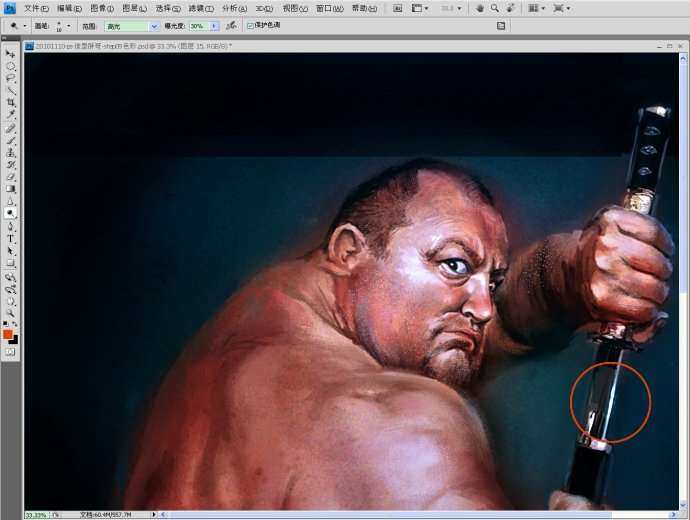Image resolution: width=690 pixels, height=520 pixels.
Task: Select the Pen tool
Action: pyautogui.click(x=10, y=227)
